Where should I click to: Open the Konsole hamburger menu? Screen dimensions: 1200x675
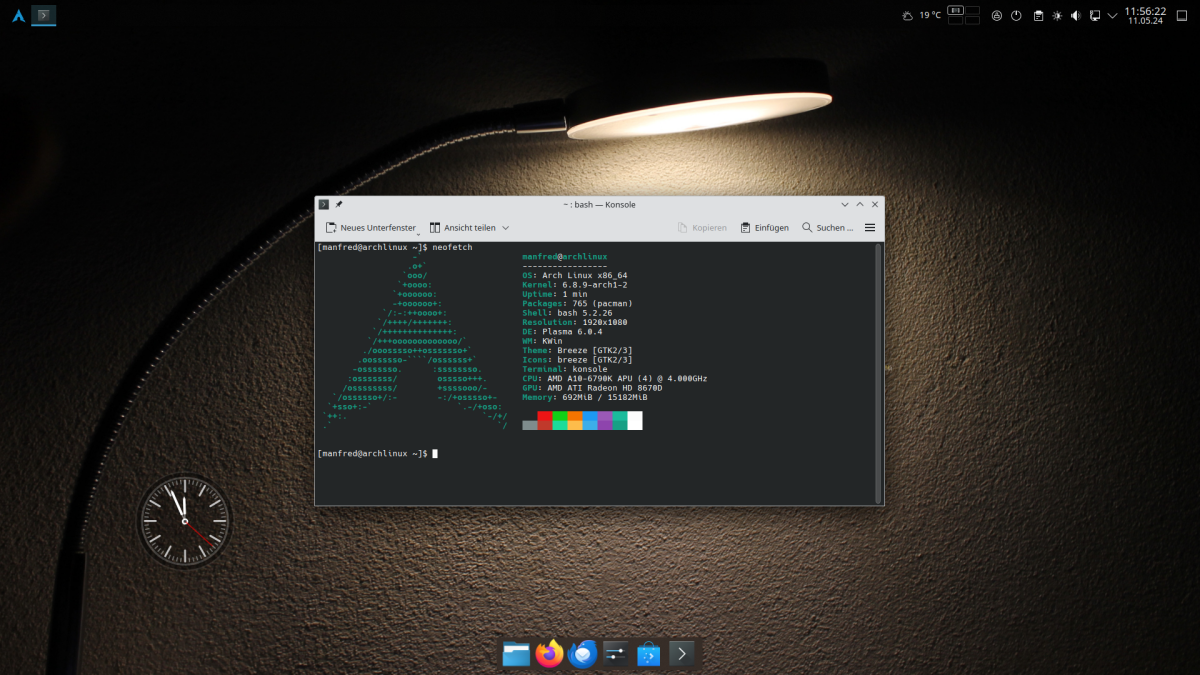[869, 228]
